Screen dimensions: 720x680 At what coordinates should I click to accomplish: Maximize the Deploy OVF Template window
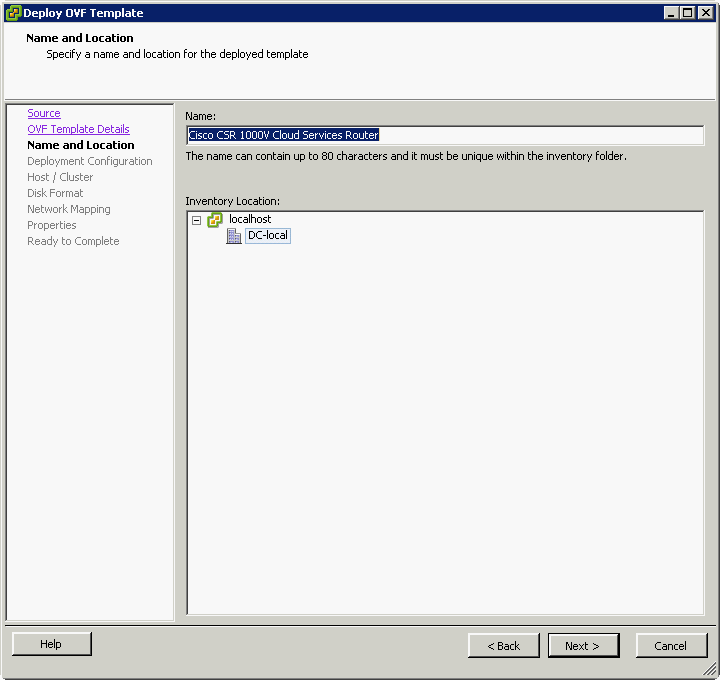coord(687,13)
